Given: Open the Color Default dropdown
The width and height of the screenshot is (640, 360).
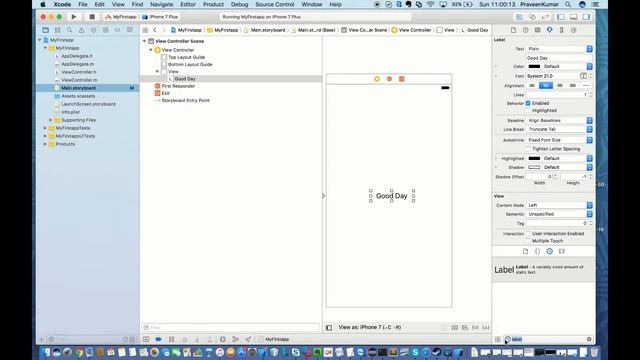Looking at the screenshot, I should [567, 67].
